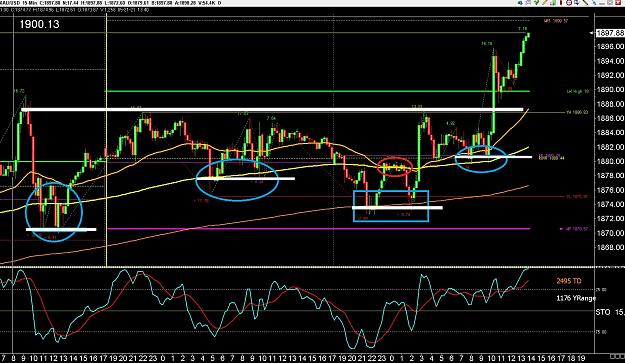Click the STO stochastic value label

[610, 312]
